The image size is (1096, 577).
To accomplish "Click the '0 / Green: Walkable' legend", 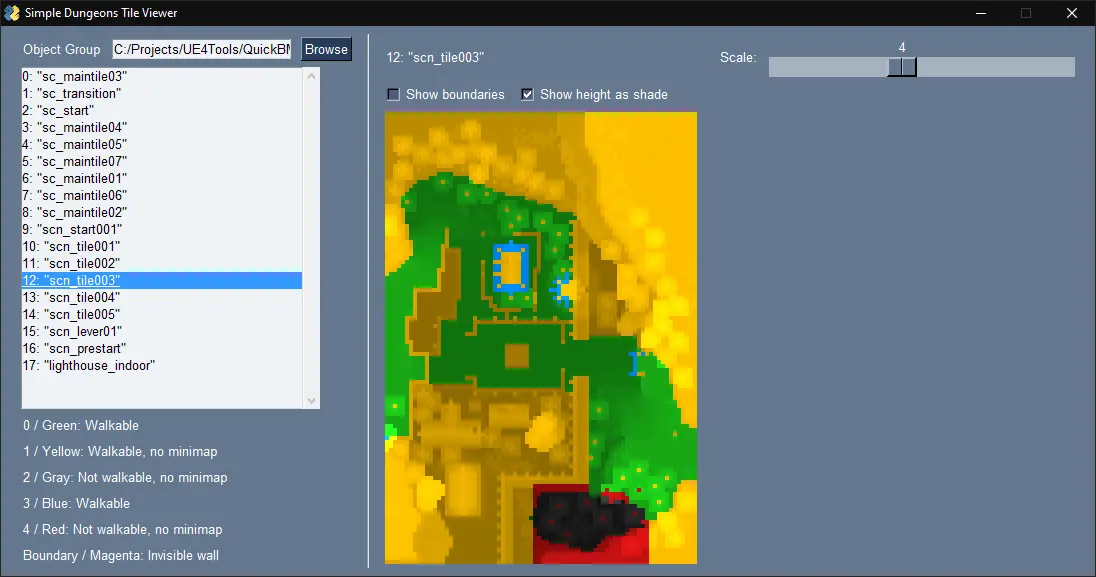I will click(x=81, y=425).
